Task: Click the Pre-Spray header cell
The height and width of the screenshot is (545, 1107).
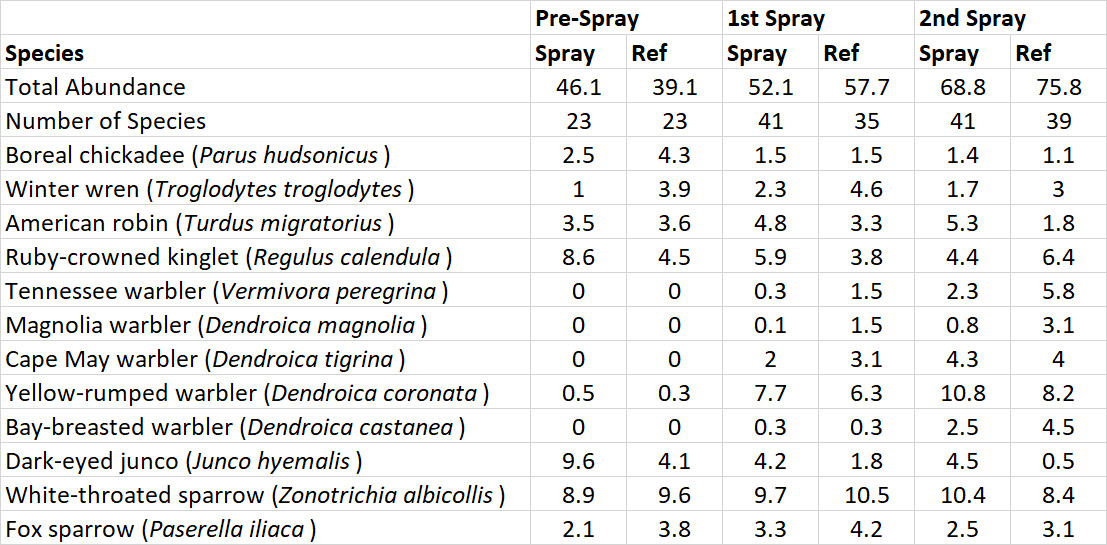Action: pos(587,19)
